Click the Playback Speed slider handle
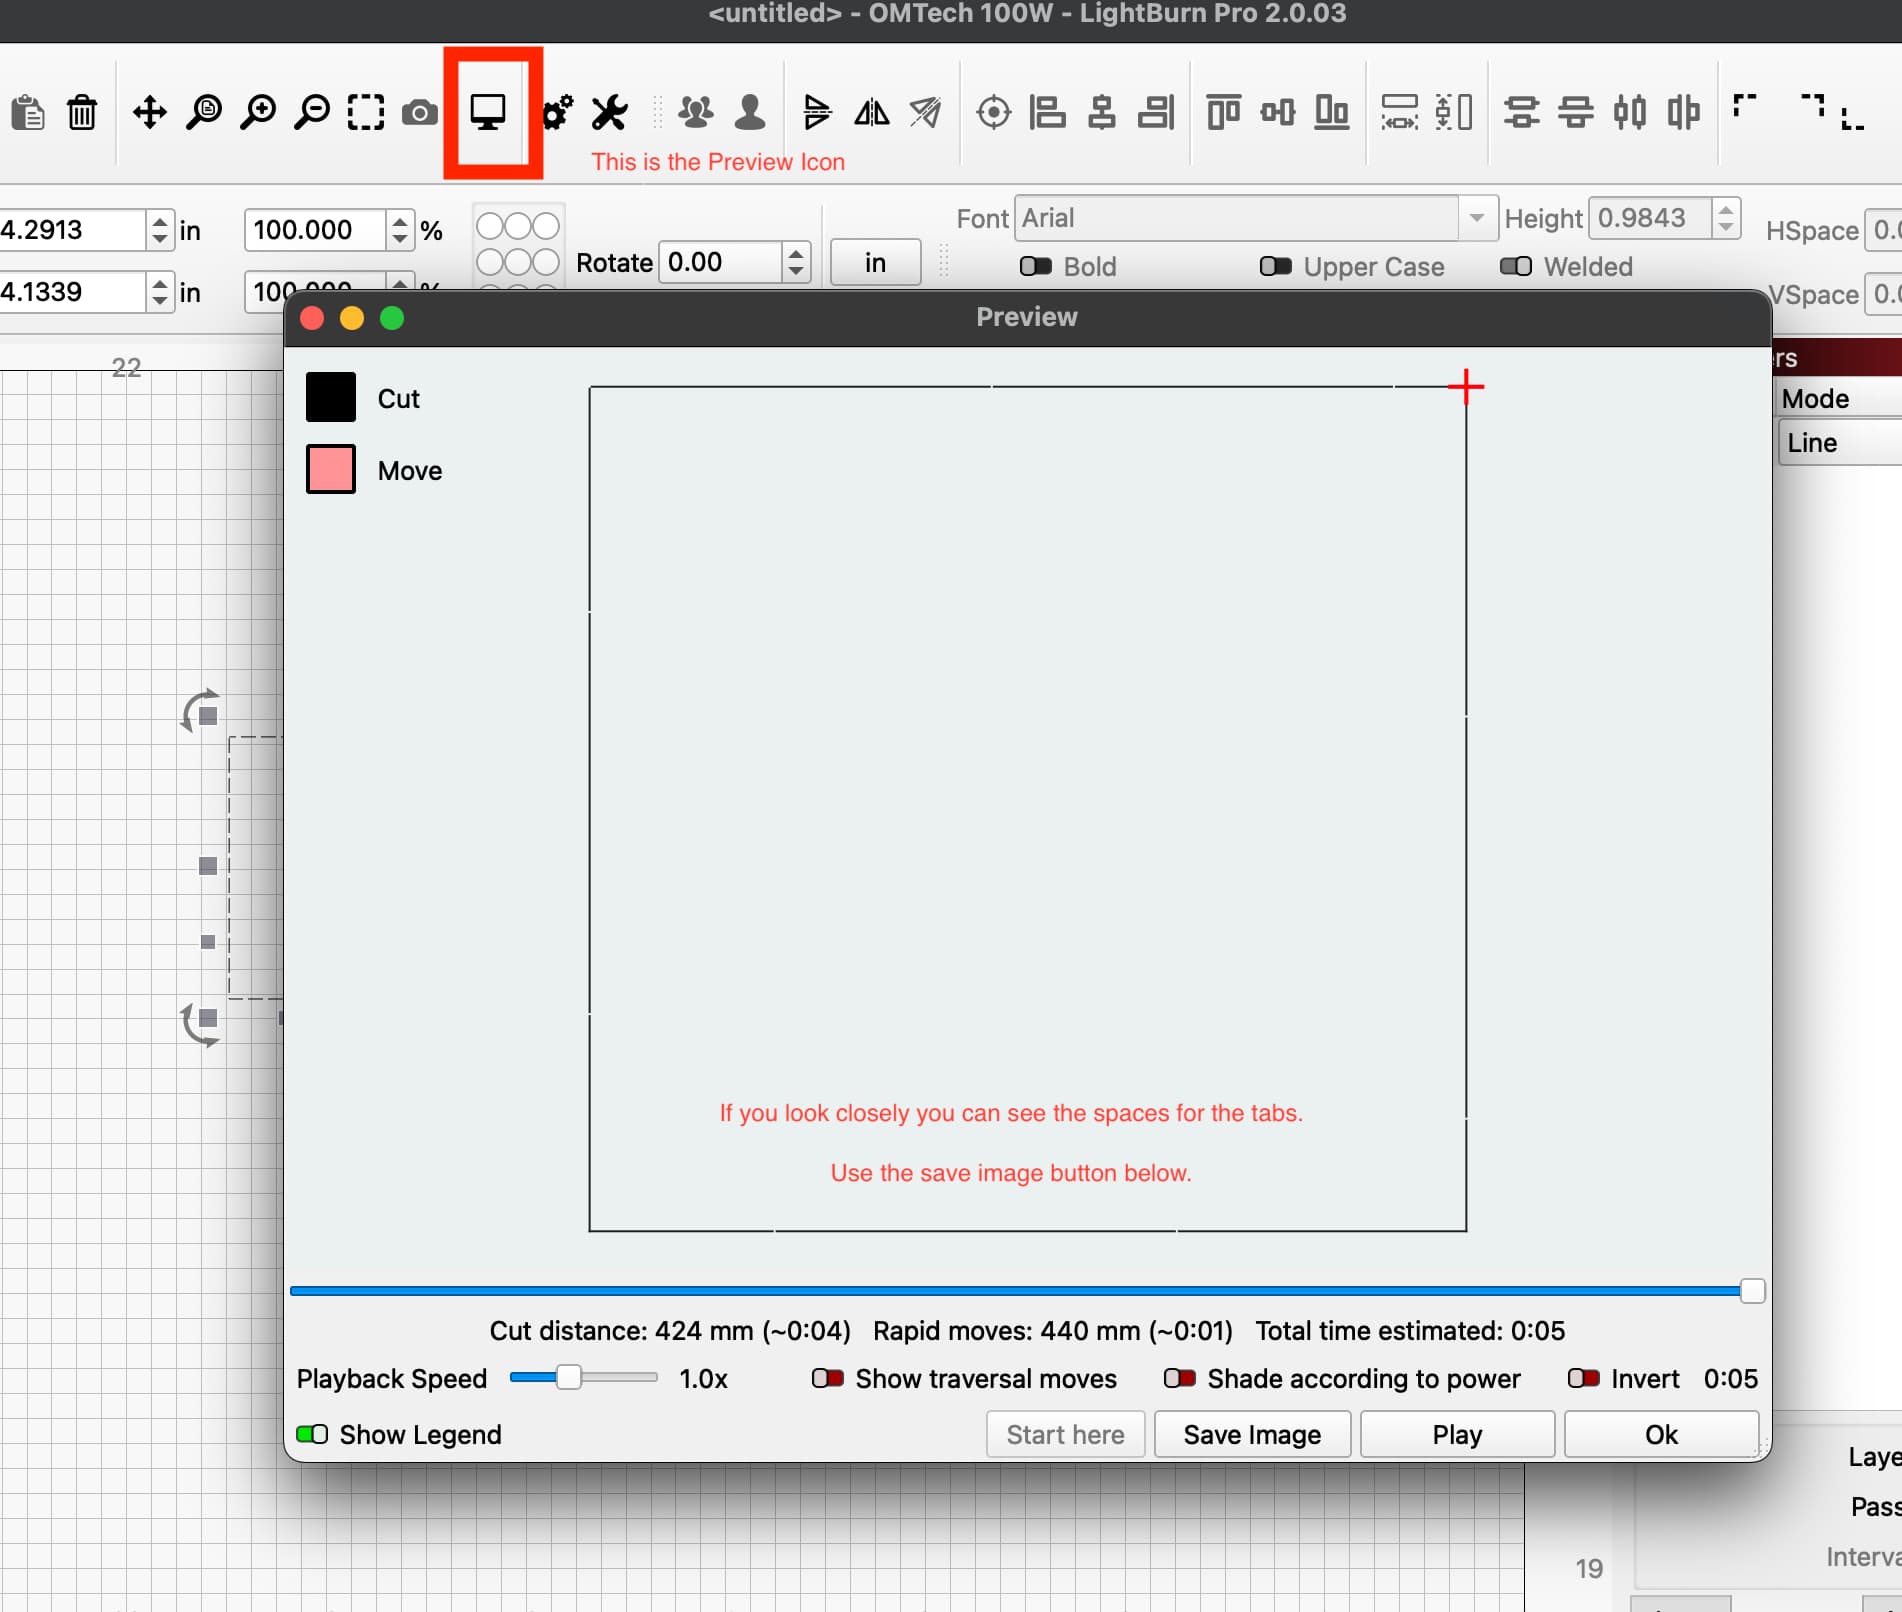Image resolution: width=1902 pixels, height=1612 pixels. pos(568,1378)
